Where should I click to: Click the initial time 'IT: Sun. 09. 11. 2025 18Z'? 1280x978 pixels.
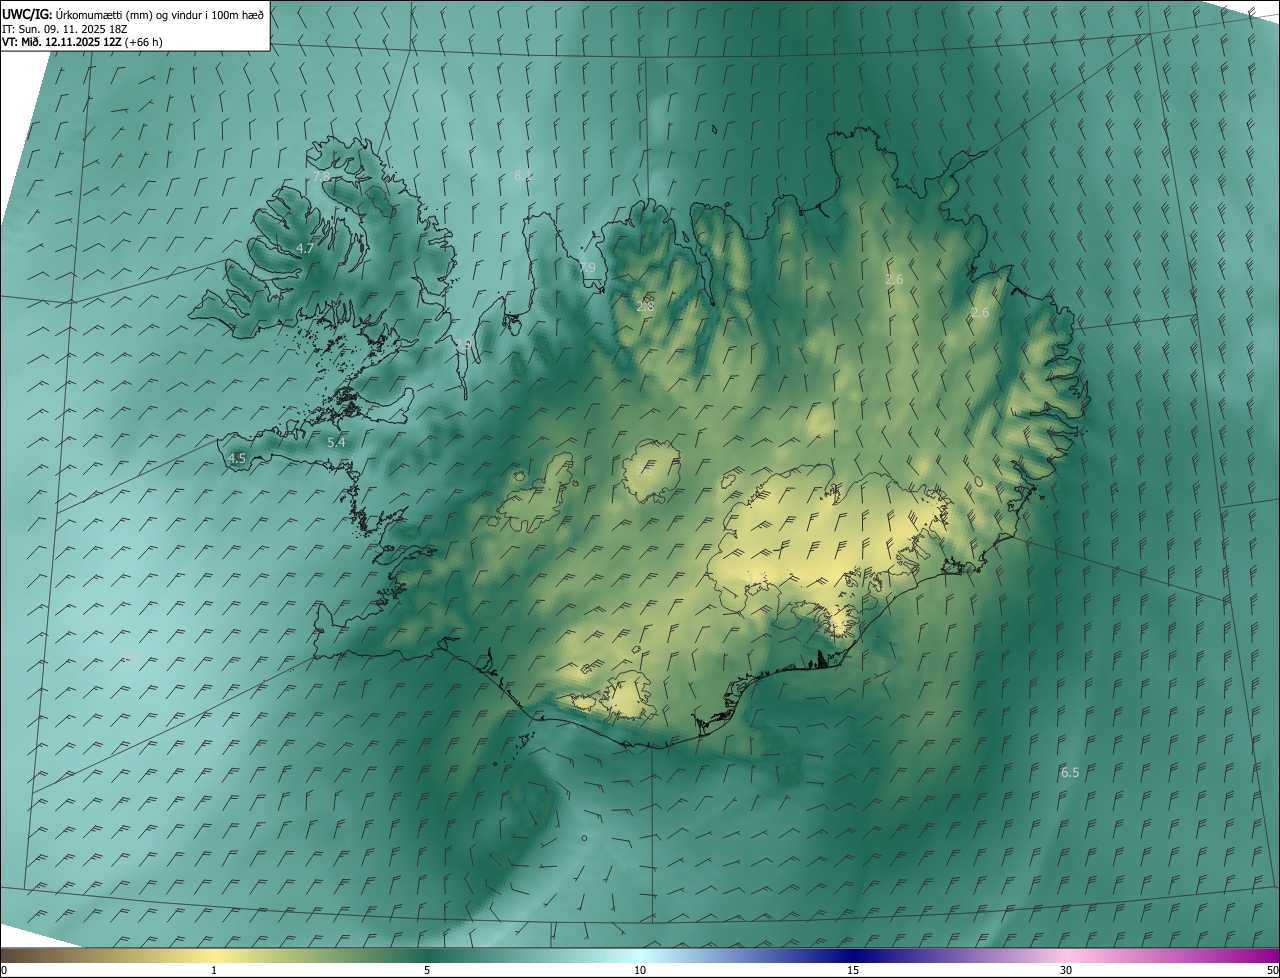click(65, 29)
